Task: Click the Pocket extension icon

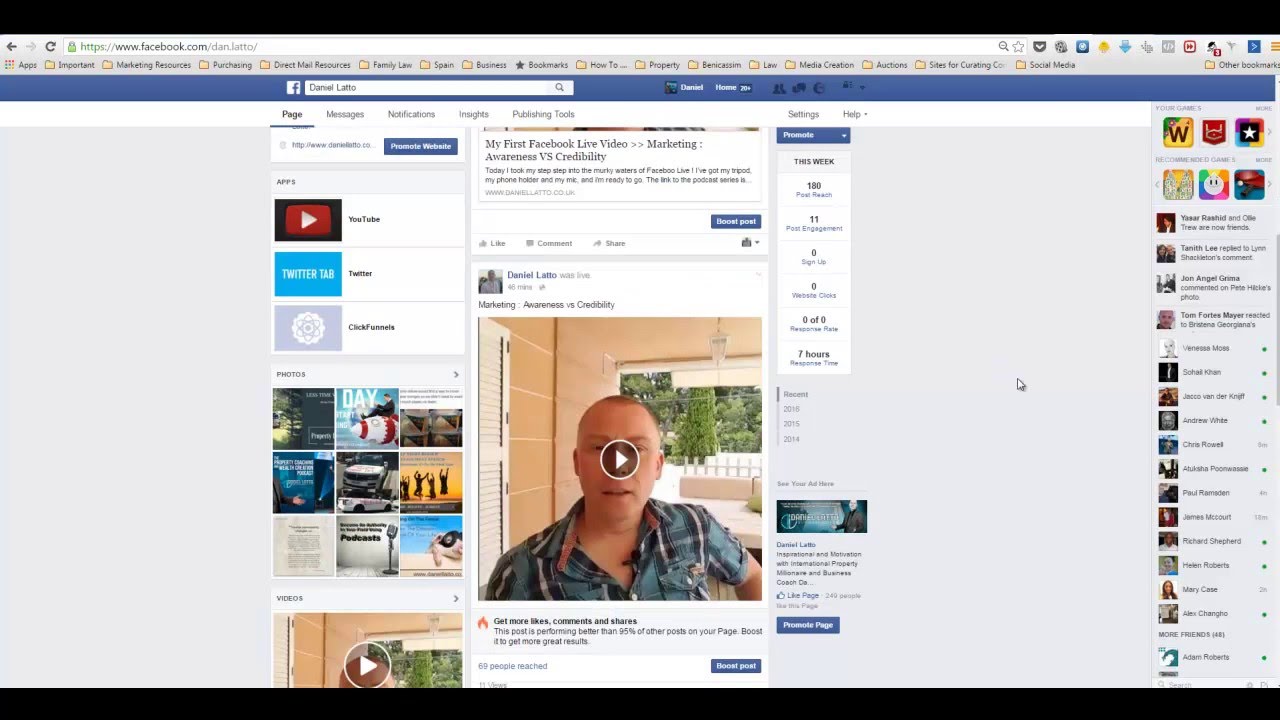Action: [1040, 47]
